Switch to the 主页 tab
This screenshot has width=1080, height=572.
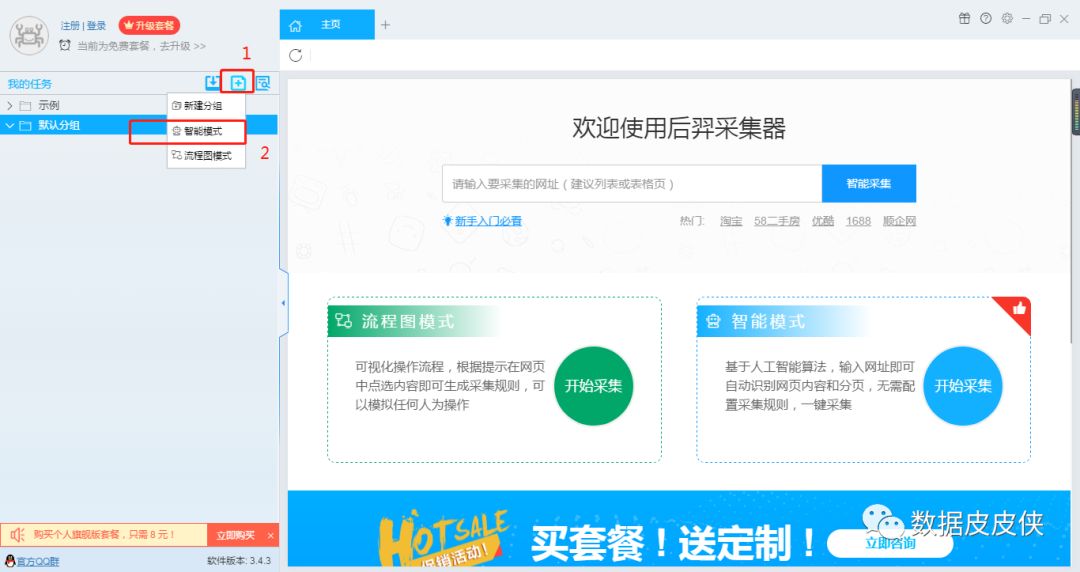[327, 25]
